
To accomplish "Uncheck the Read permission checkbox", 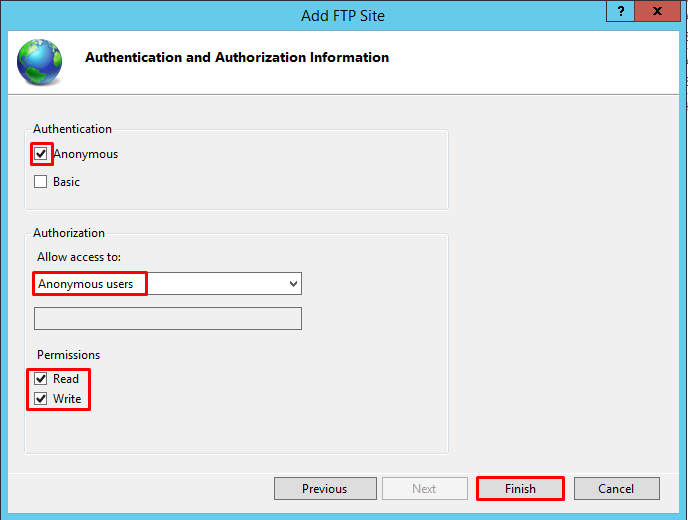I will [x=41, y=379].
